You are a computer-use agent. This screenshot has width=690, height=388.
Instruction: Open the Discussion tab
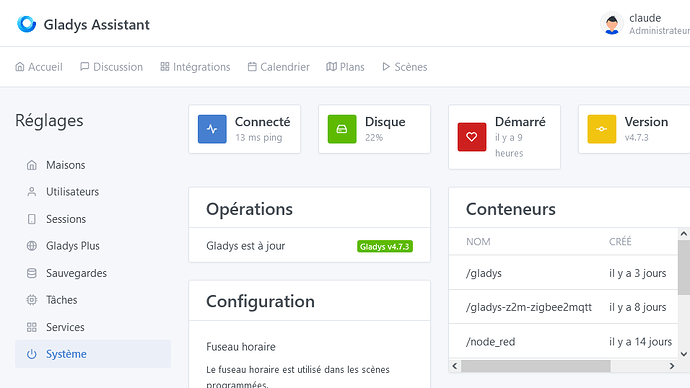111,67
